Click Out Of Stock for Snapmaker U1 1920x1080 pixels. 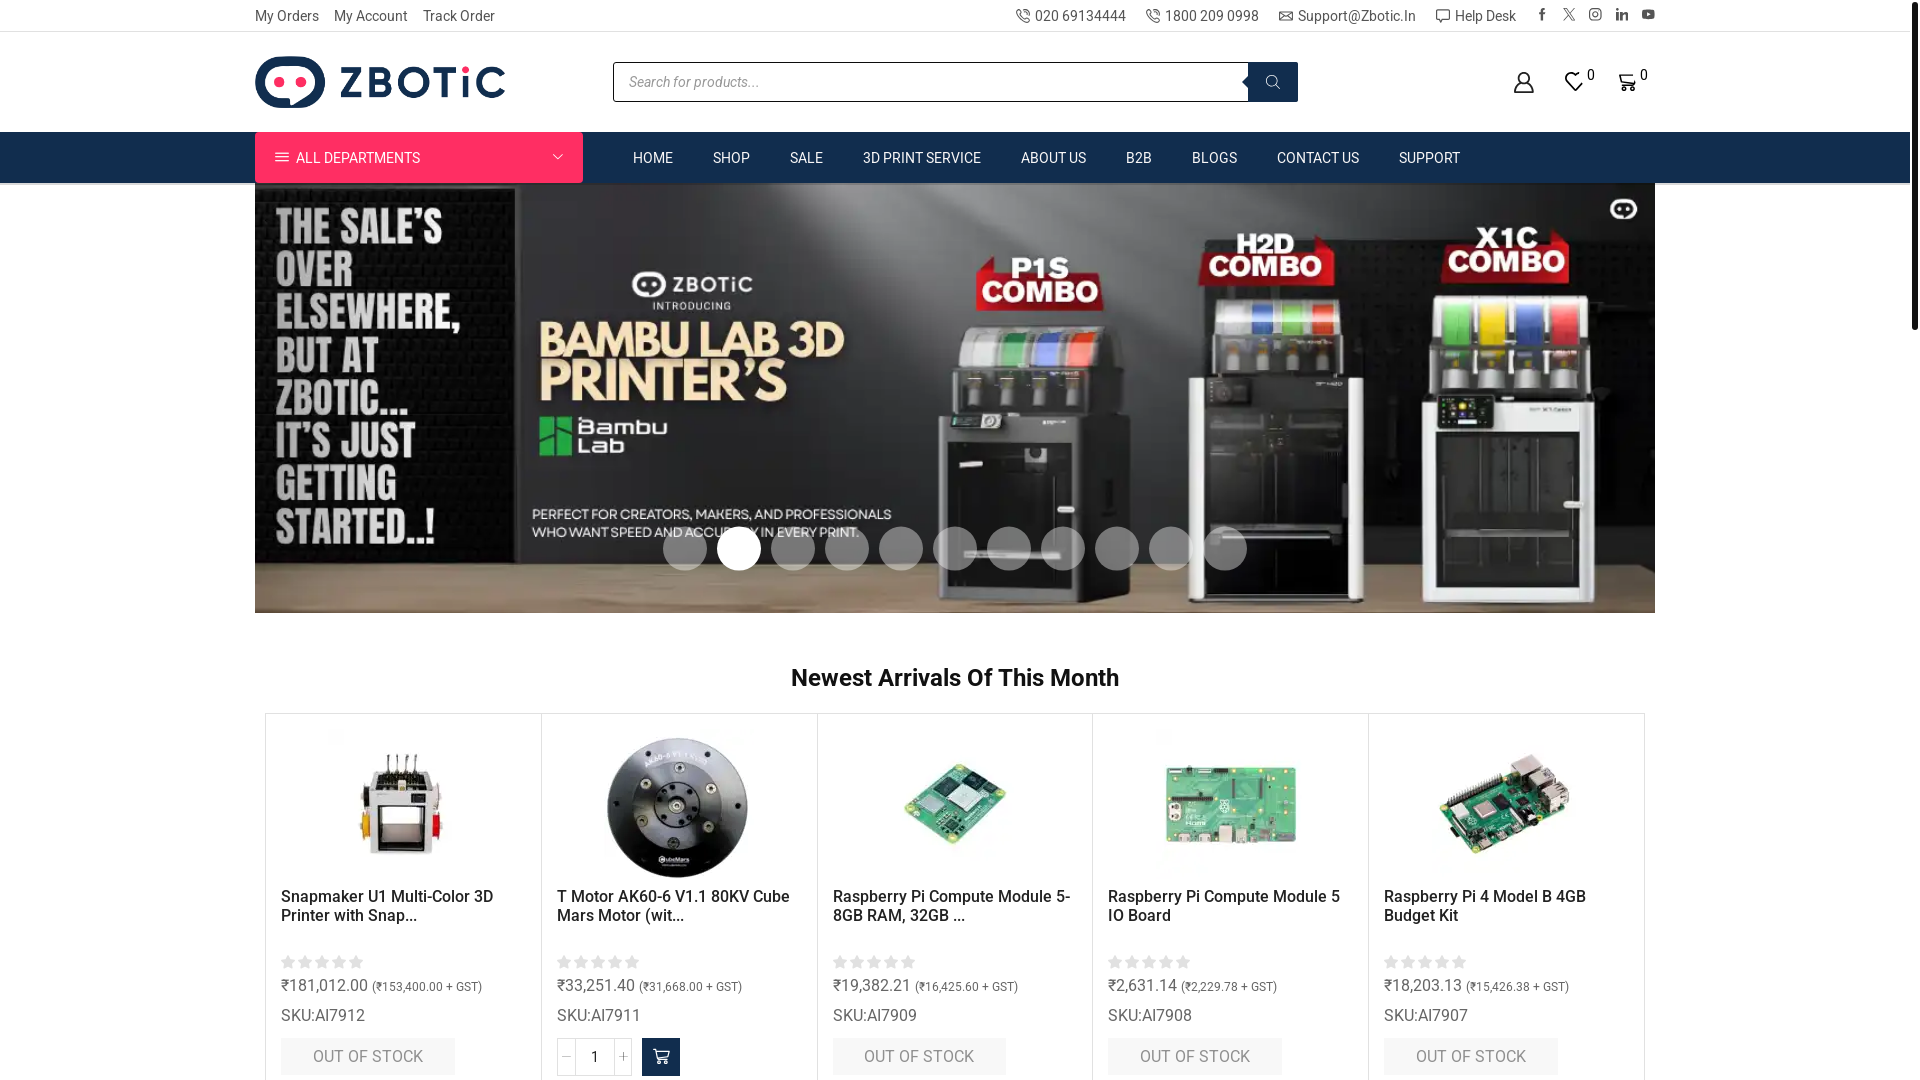coord(368,1057)
